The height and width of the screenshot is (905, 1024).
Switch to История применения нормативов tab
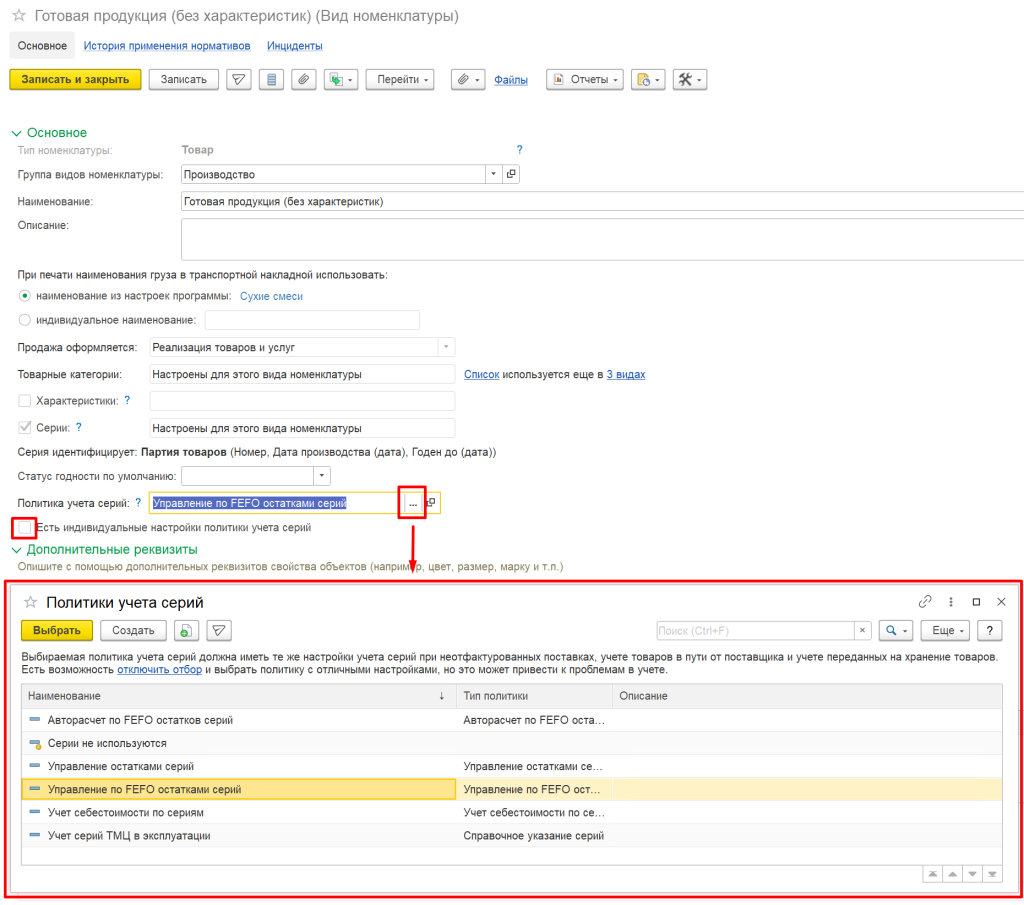tap(167, 46)
